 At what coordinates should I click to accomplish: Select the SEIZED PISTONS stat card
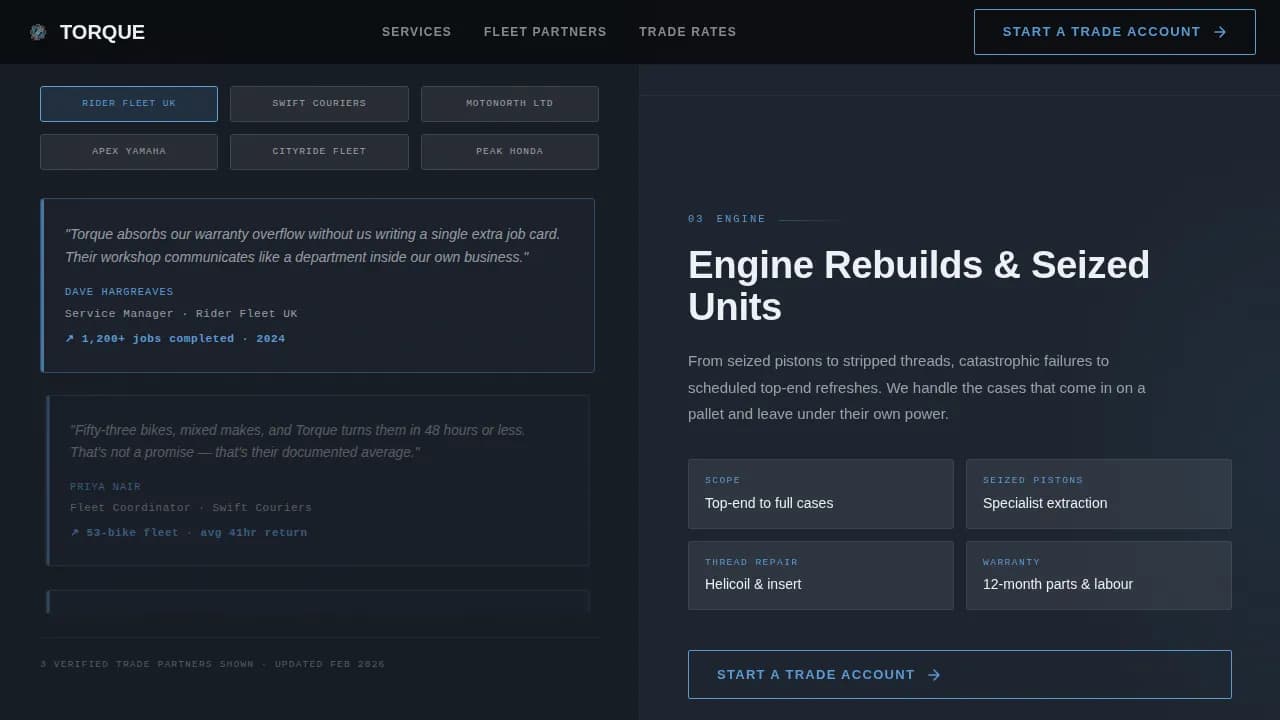pyautogui.click(x=1098, y=493)
